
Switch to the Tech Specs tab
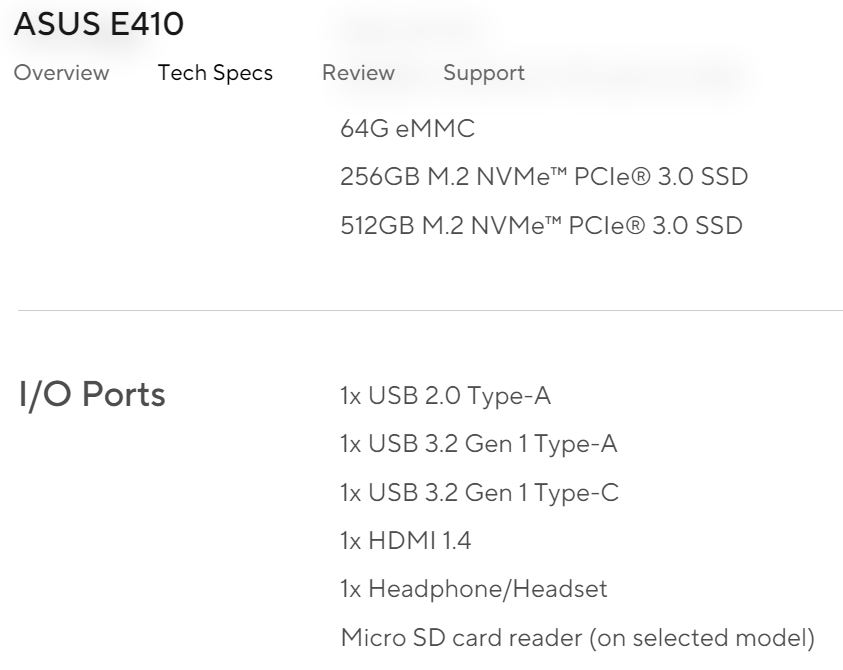coord(215,73)
